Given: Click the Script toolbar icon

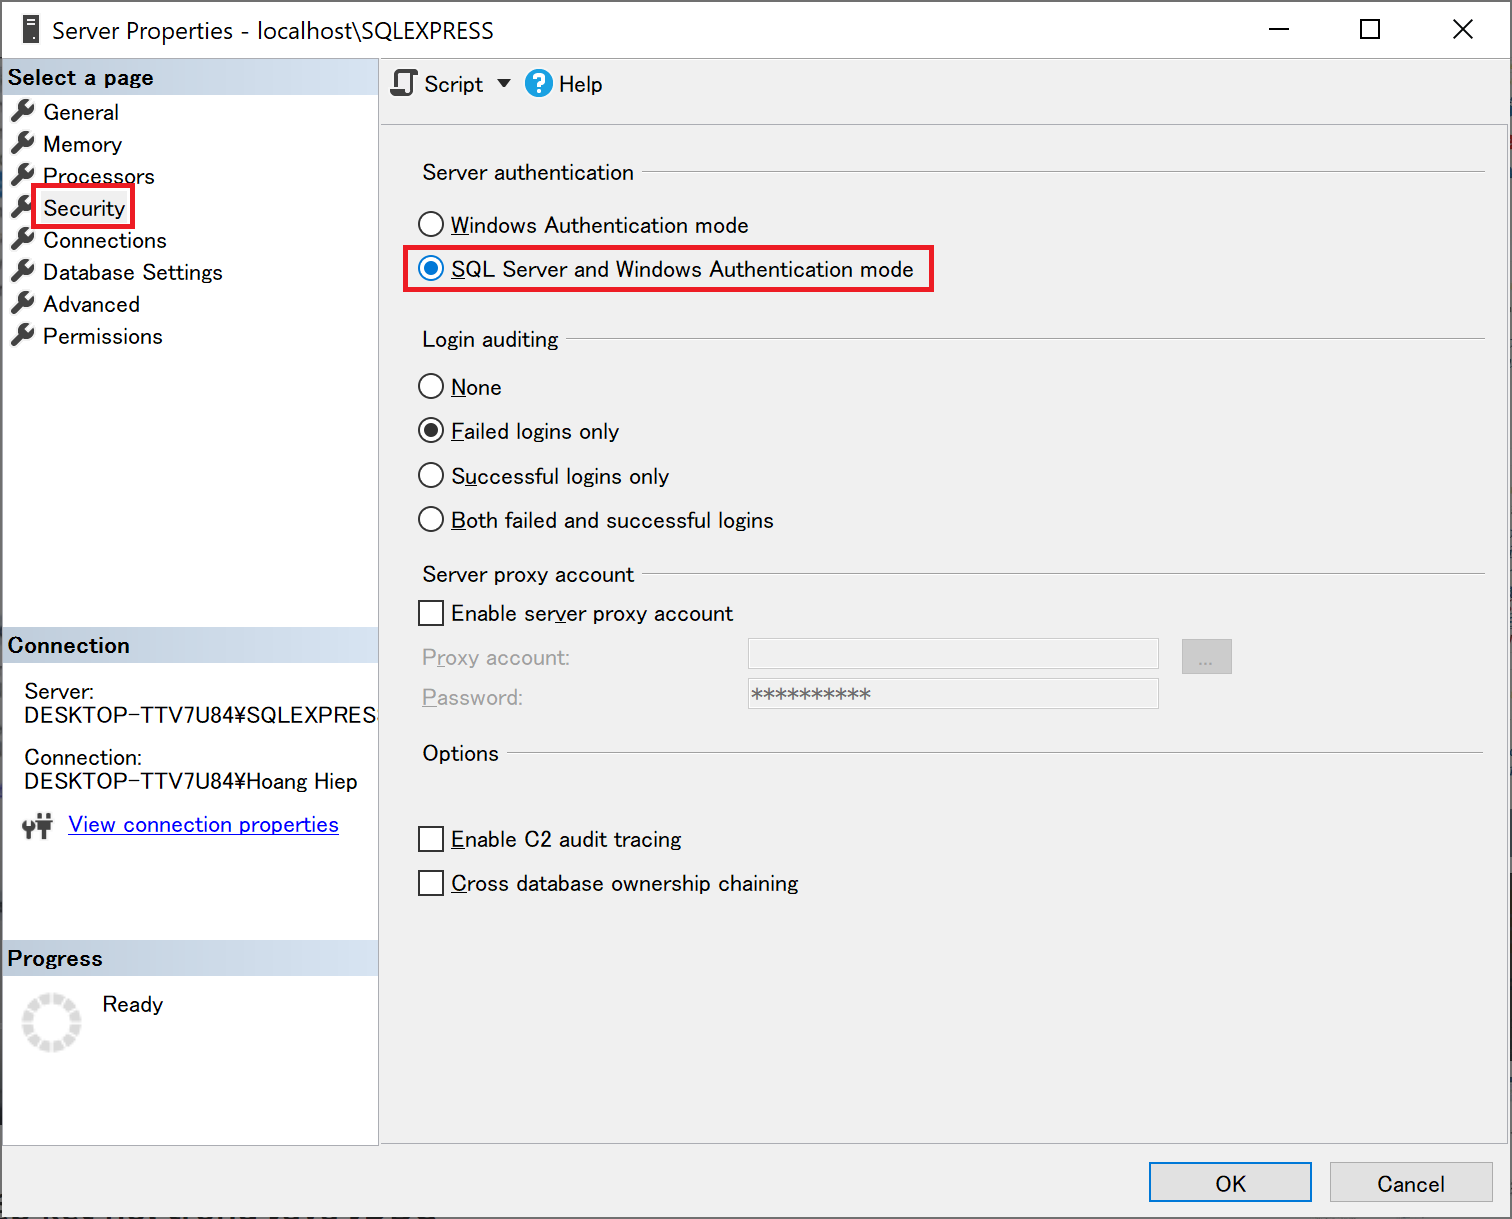Looking at the screenshot, I should [404, 84].
